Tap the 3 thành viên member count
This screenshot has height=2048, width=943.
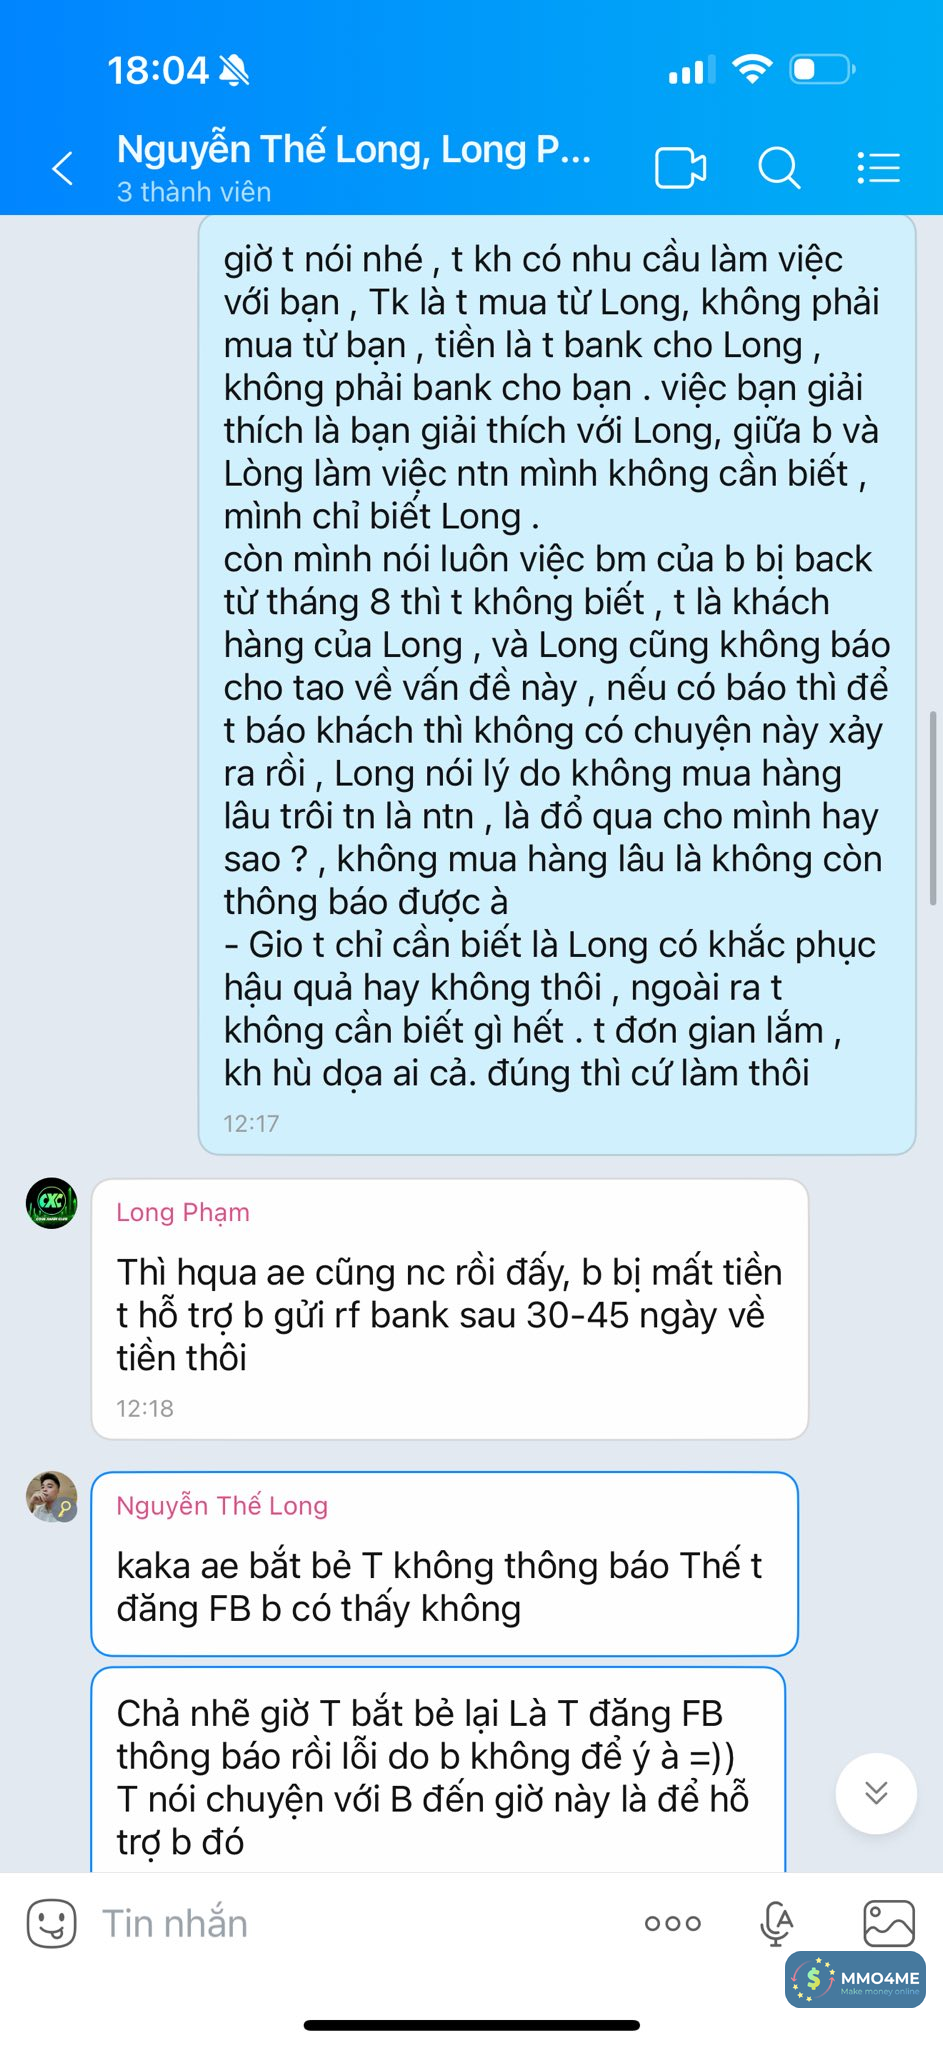click(x=194, y=192)
